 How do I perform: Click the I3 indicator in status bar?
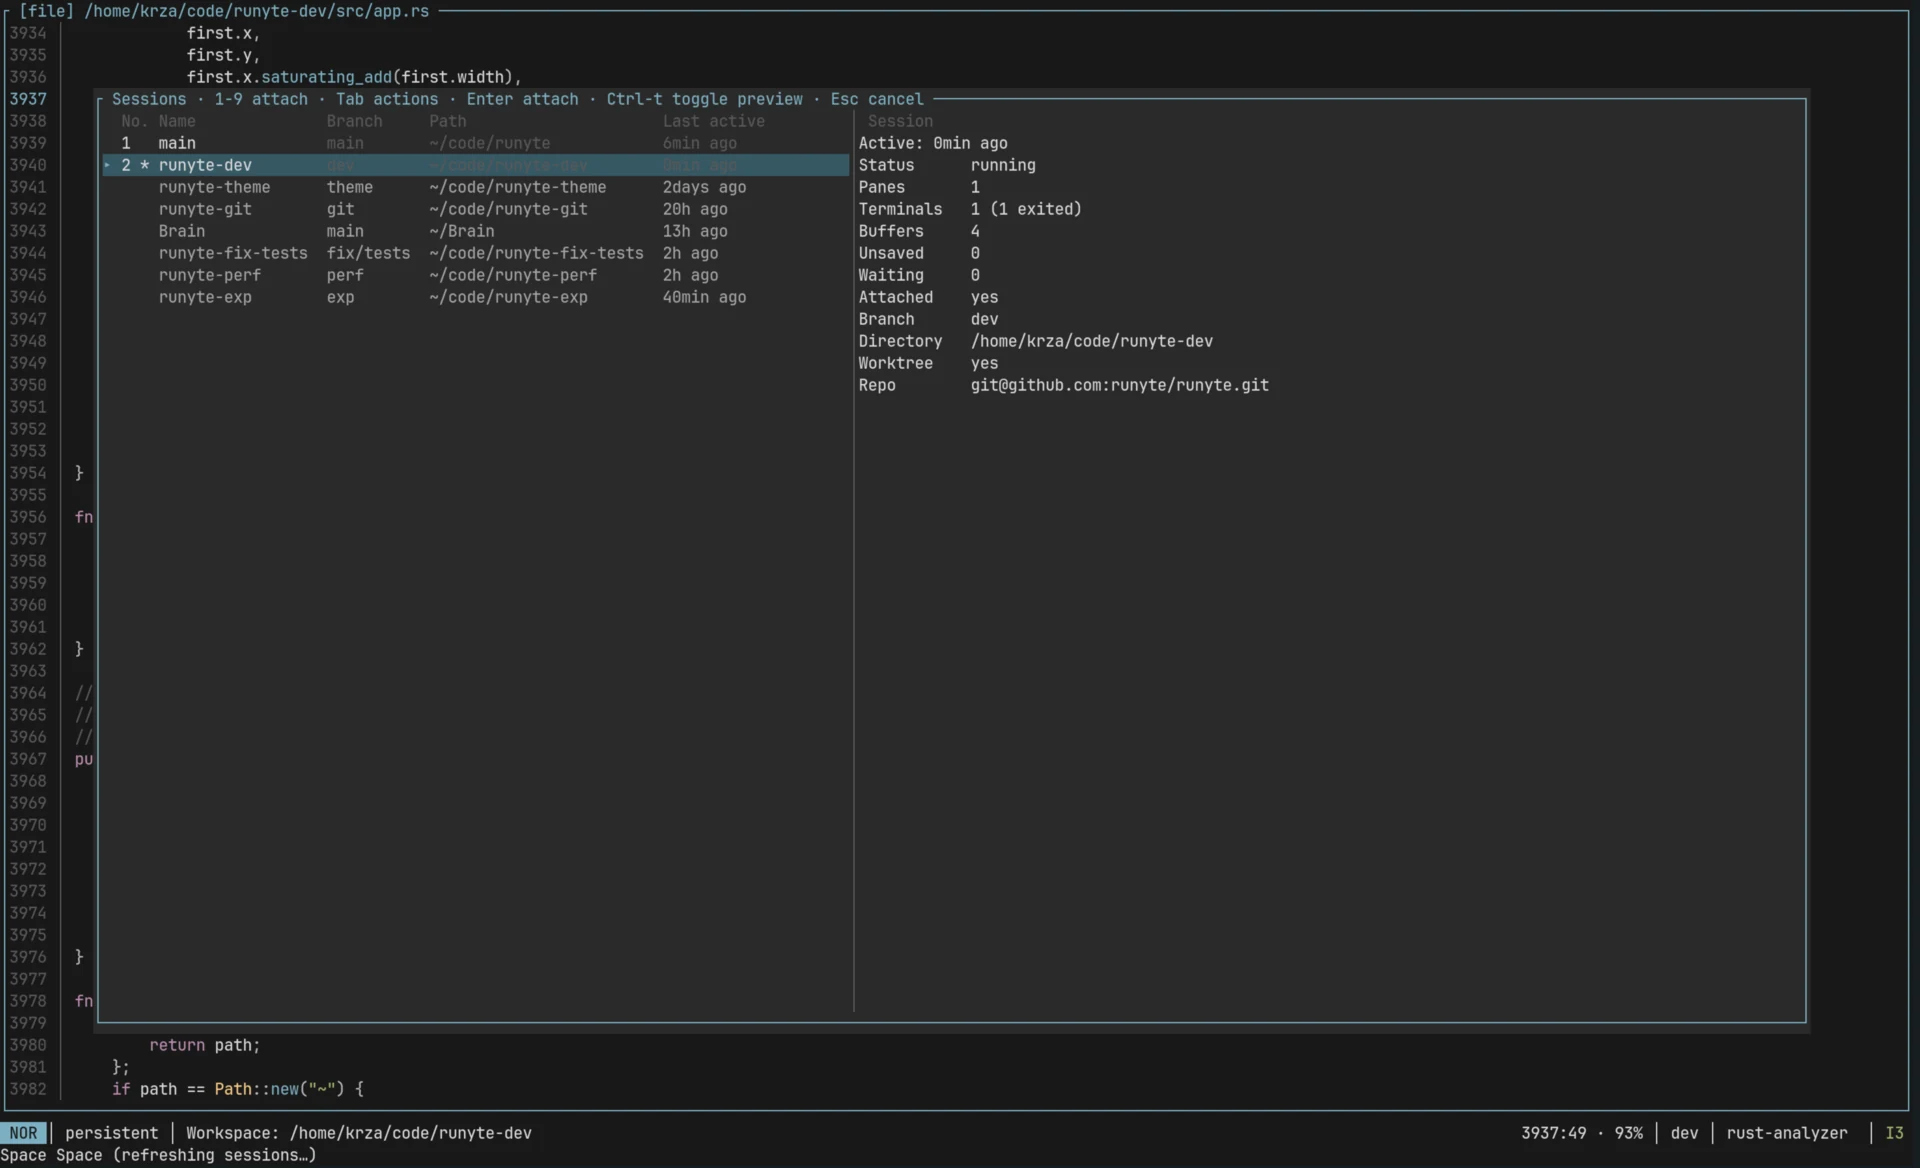(x=1894, y=1133)
